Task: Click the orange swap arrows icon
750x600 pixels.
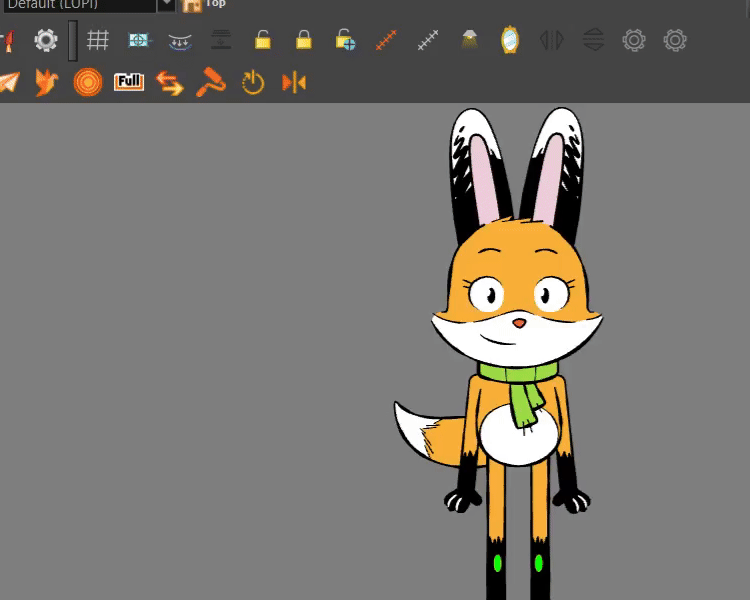Action: (x=170, y=82)
